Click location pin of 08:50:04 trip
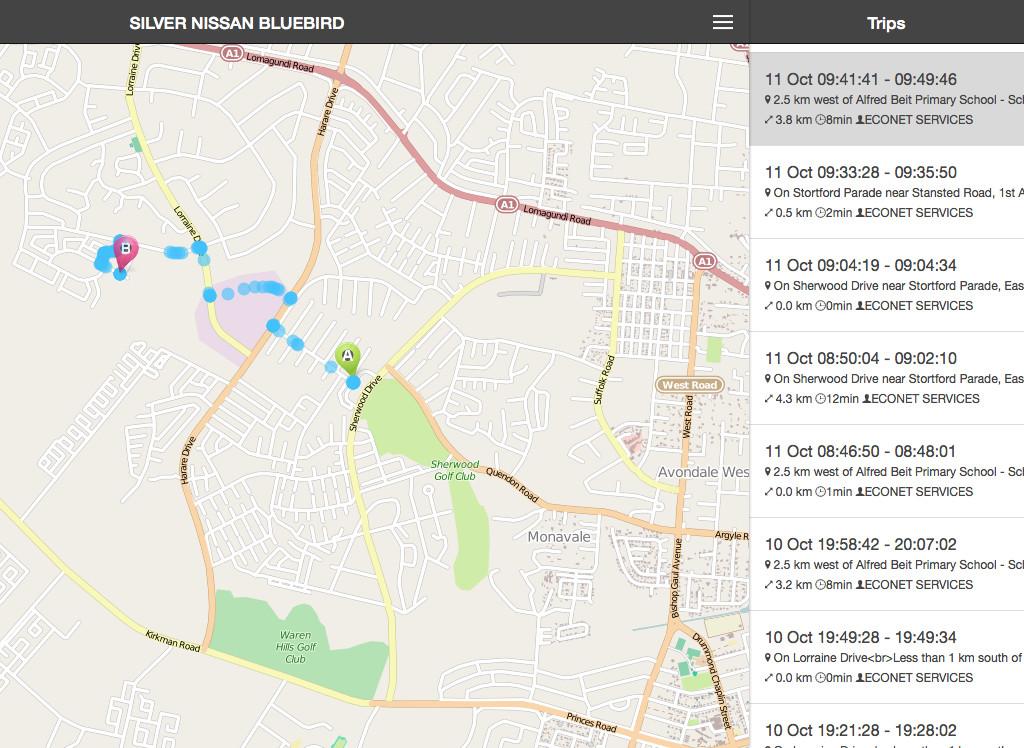The image size is (1024, 748). (768, 379)
